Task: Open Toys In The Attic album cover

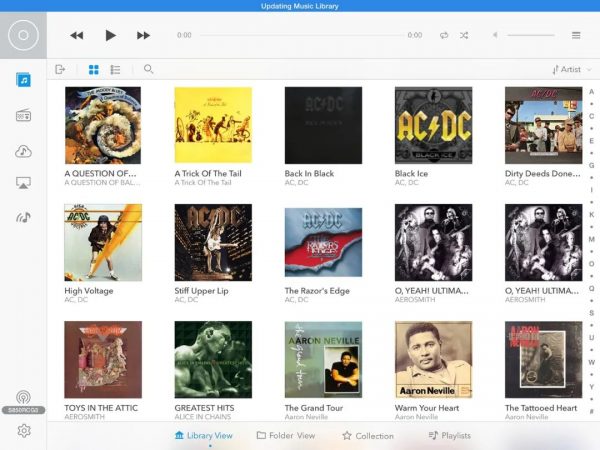Action: [x=103, y=360]
